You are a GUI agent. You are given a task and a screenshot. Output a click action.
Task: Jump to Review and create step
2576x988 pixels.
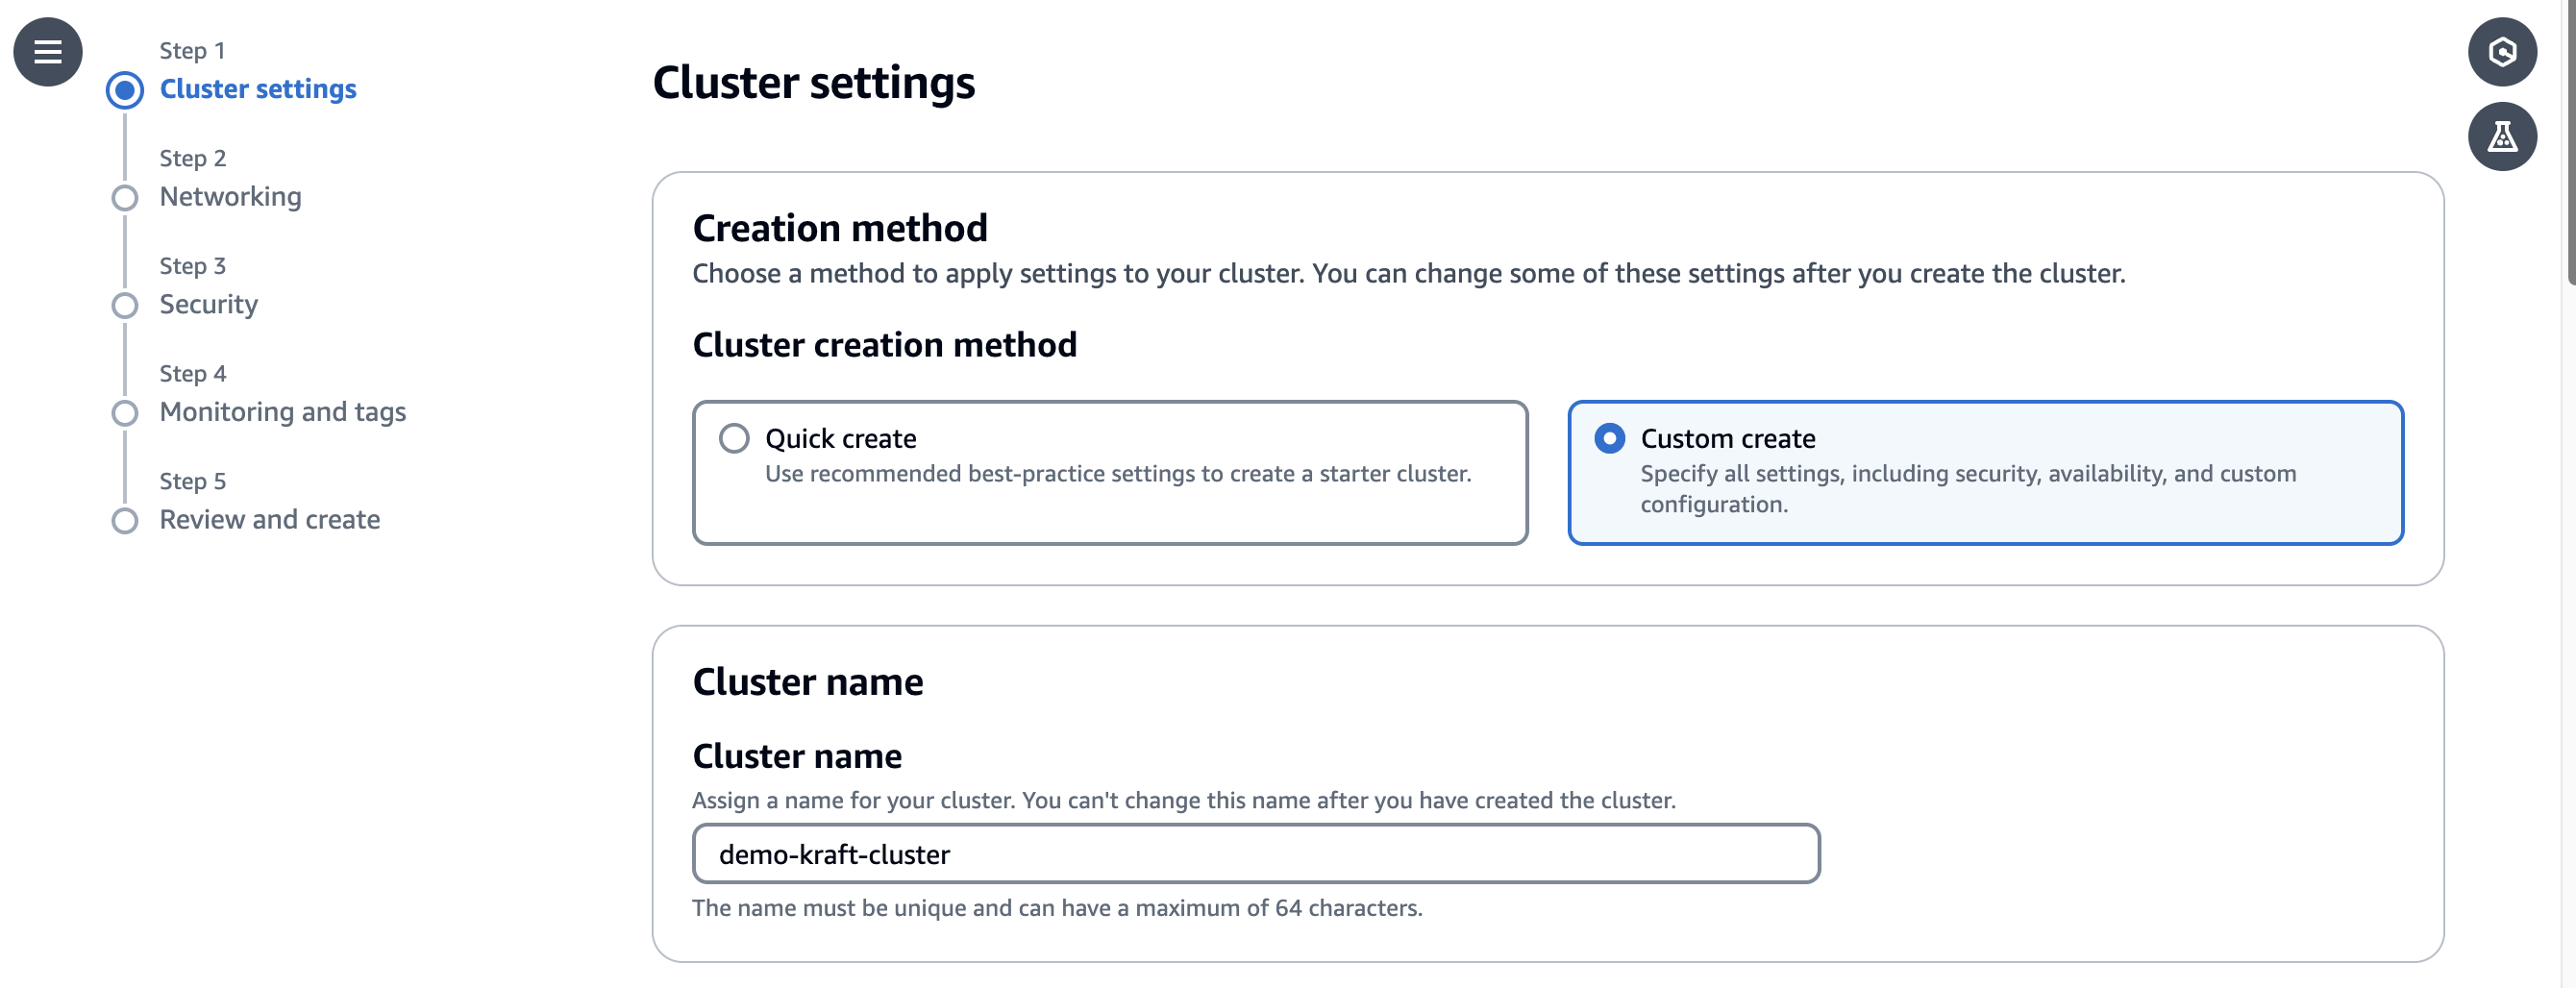(269, 520)
